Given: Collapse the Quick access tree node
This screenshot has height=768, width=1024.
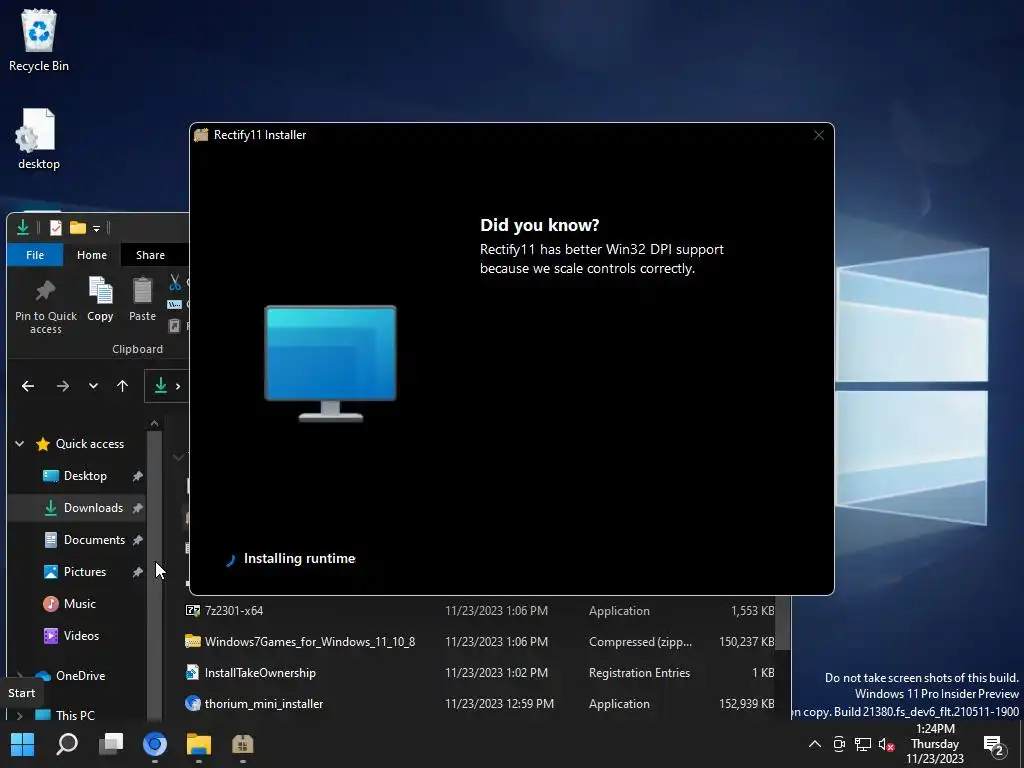Looking at the screenshot, I should click(x=20, y=443).
